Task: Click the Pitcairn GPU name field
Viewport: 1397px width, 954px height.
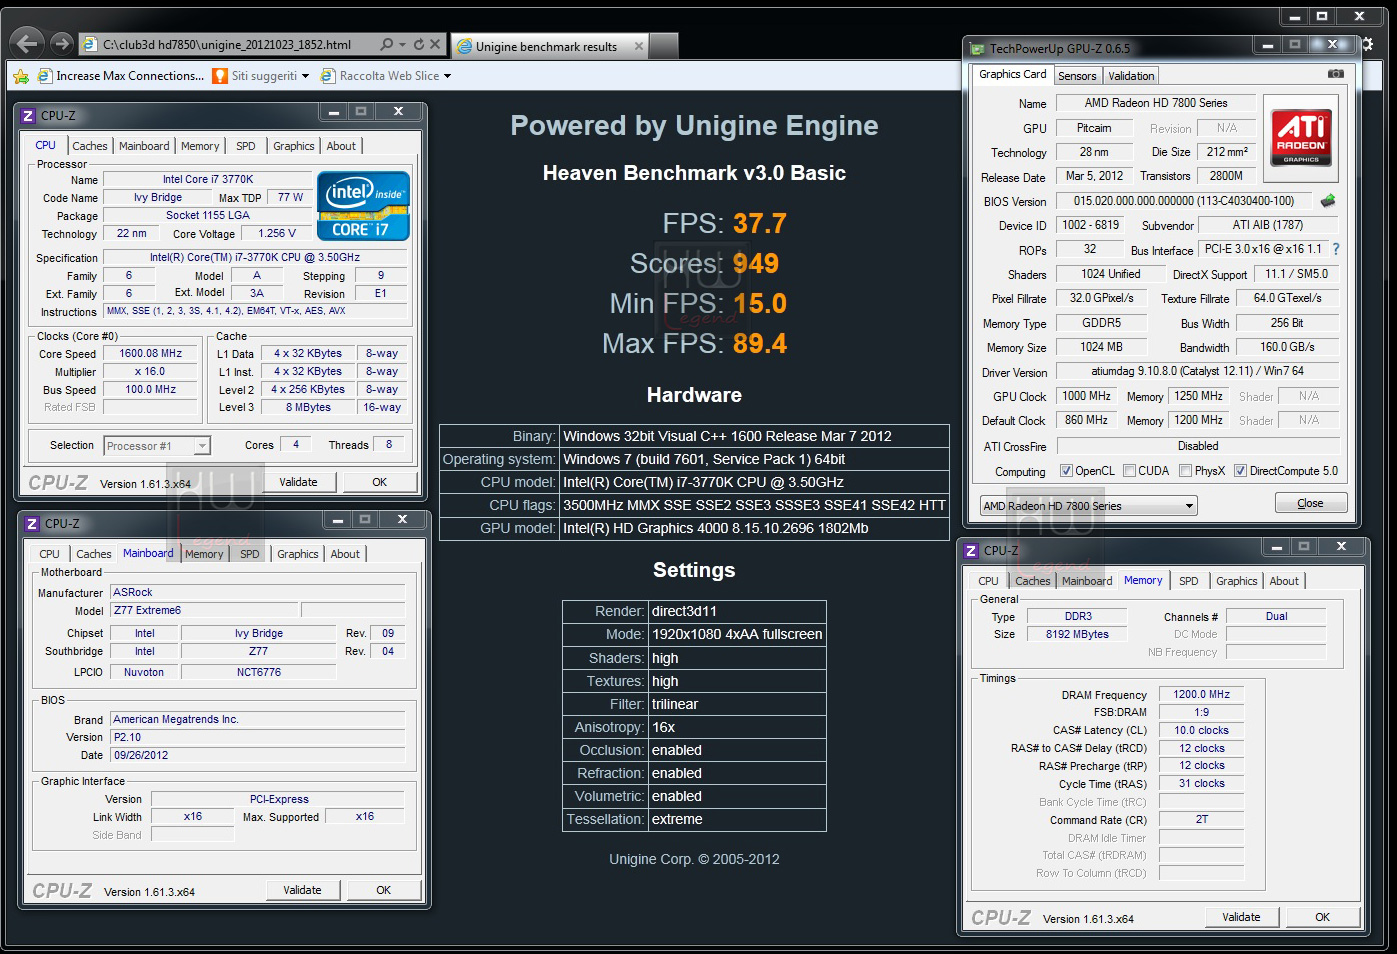Action: click(1094, 128)
